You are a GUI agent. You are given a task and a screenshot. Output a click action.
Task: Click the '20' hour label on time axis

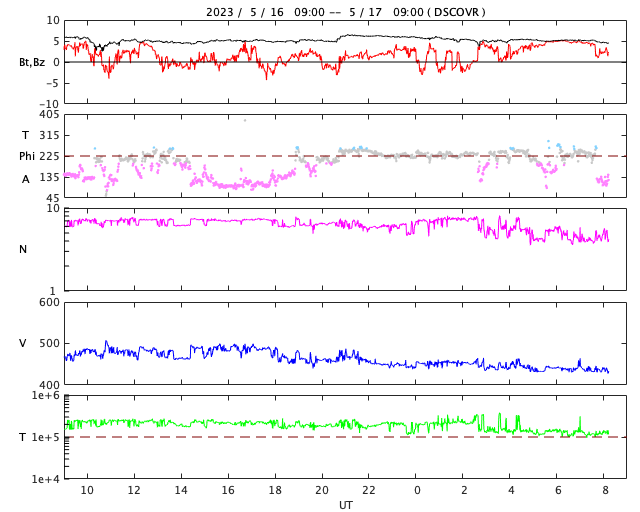point(322,490)
